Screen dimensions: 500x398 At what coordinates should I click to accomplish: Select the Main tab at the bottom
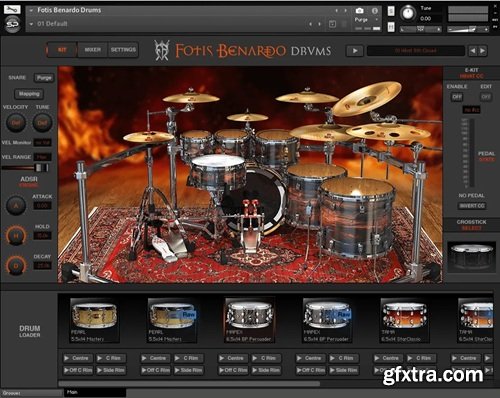coord(95,393)
